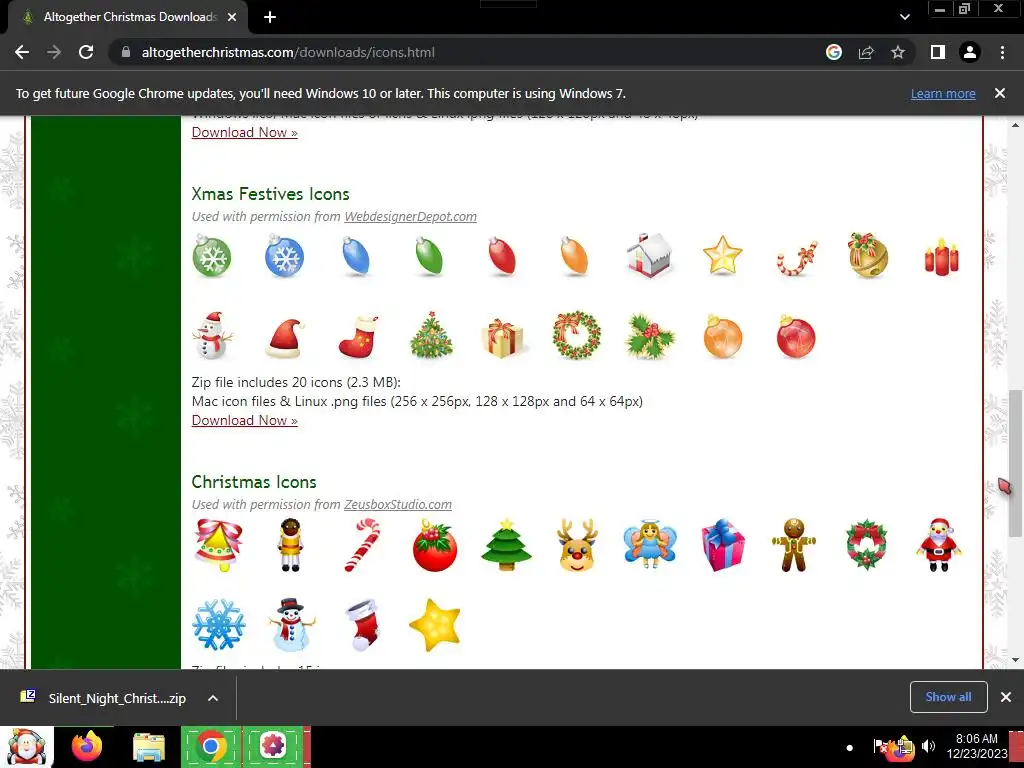Dismiss the Chrome update notification bar
Image resolution: width=1024 pixels, height=768 pixels.
click(x=1000, y=93)
